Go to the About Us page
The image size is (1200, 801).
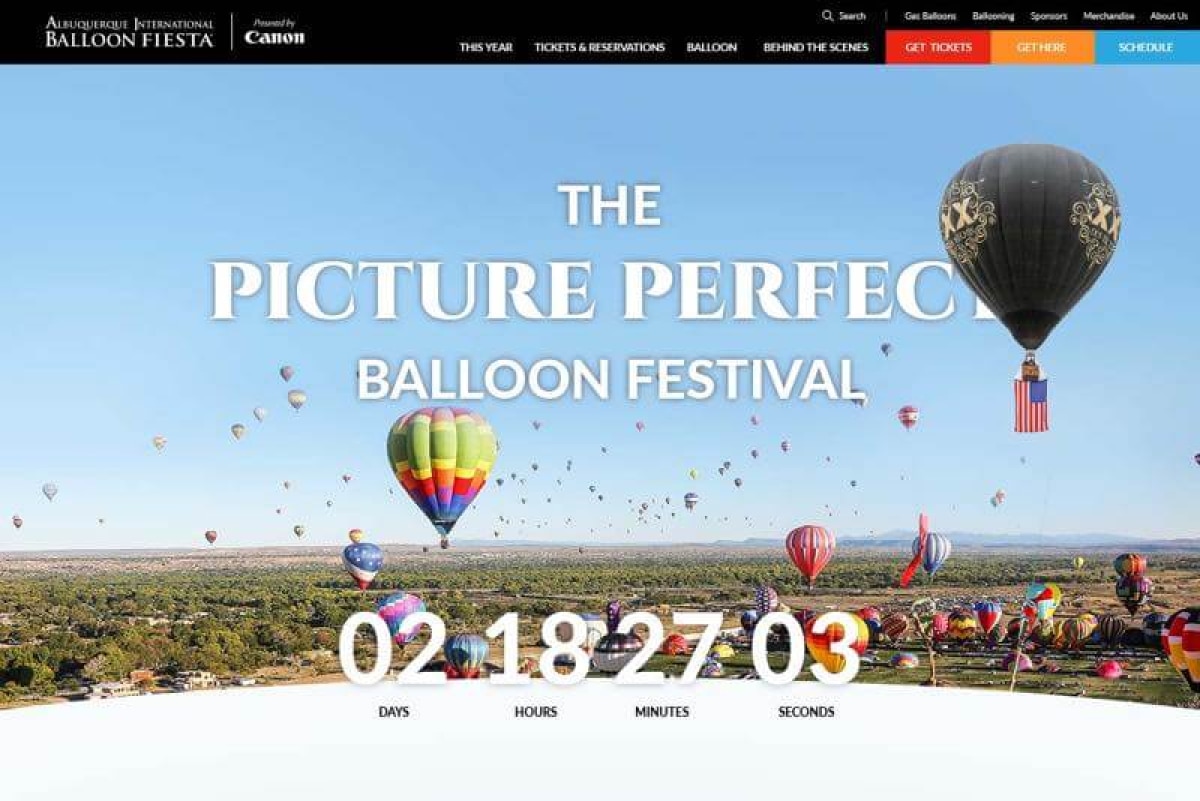pyautogui.click(x=1169, y=16)
